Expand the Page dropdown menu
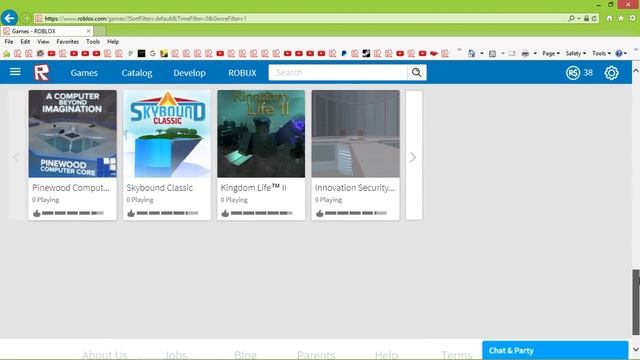Viewport: 640px width, 360px height. pos(551,53)
